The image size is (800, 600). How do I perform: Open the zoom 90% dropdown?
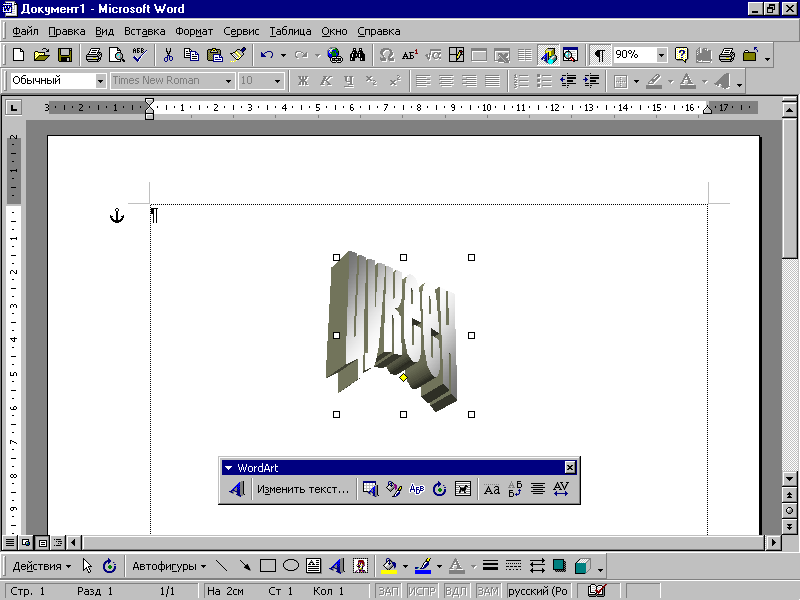coord(661,55)
